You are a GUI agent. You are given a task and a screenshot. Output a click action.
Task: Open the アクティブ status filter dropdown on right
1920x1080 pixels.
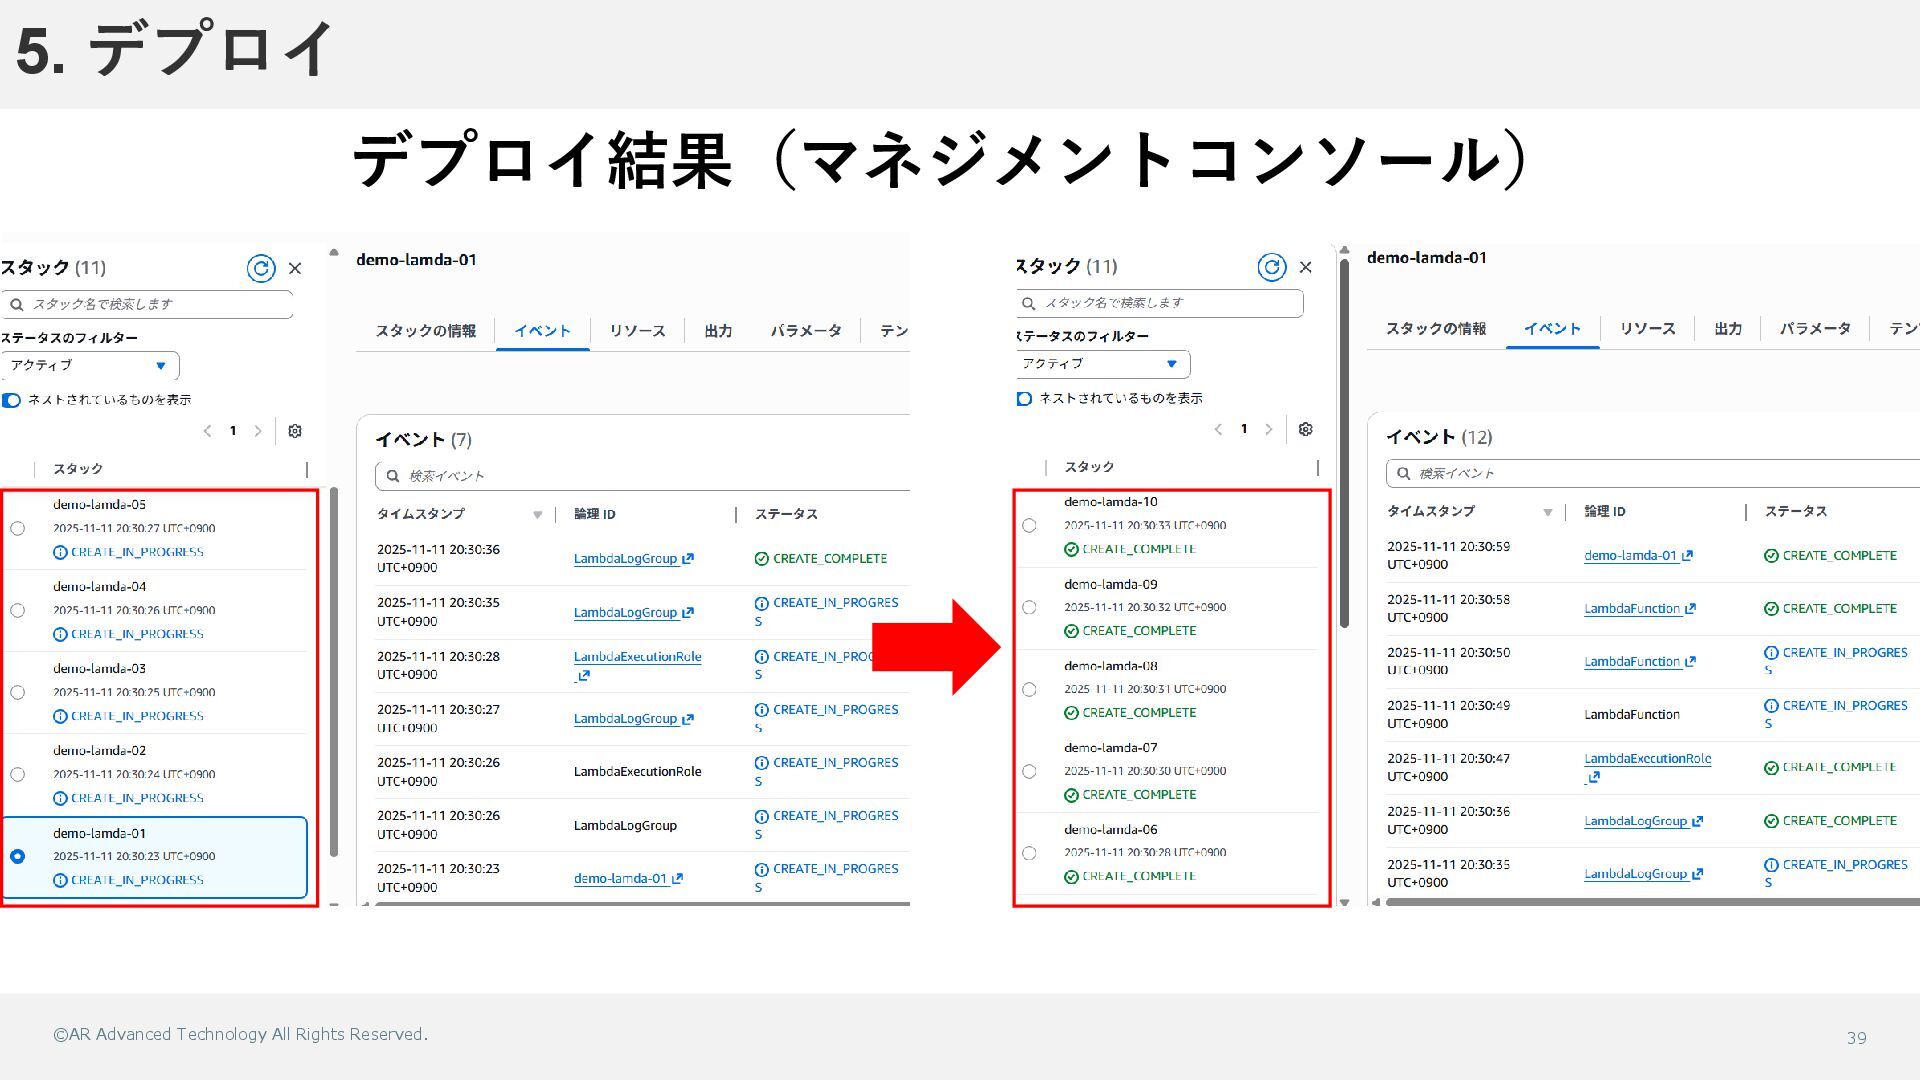(x=1100, y=364)
